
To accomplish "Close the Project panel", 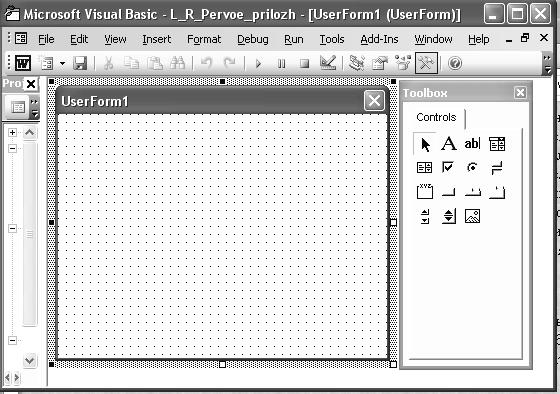I will point(31,84).
